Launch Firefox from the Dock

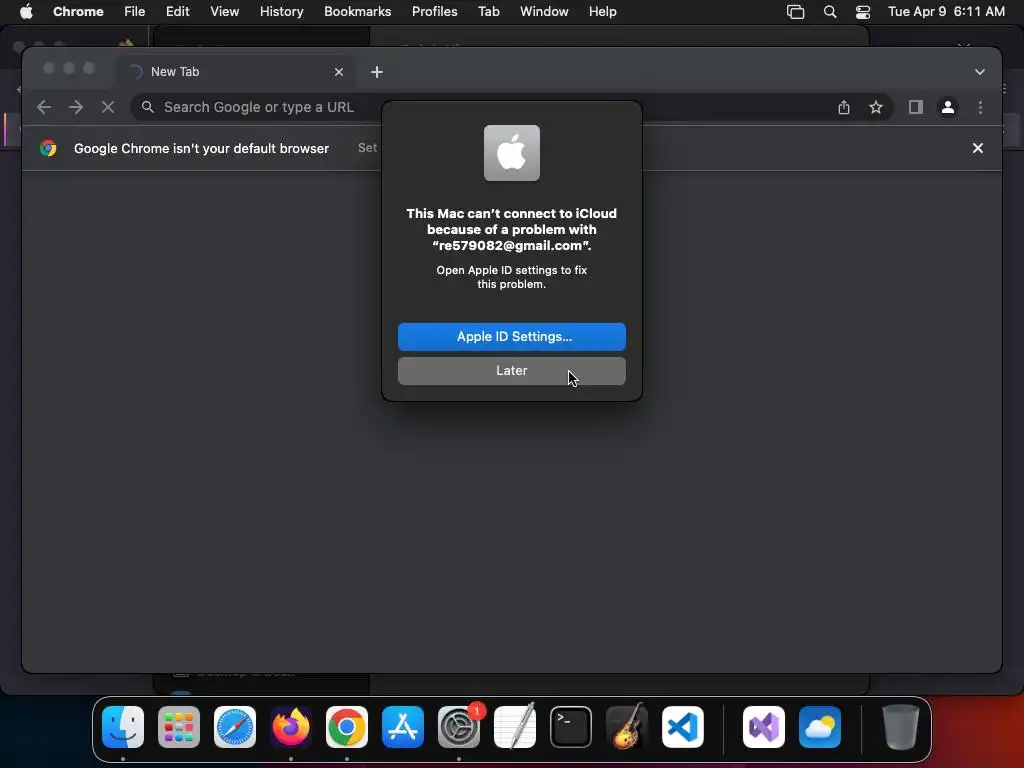coord(291,727)
